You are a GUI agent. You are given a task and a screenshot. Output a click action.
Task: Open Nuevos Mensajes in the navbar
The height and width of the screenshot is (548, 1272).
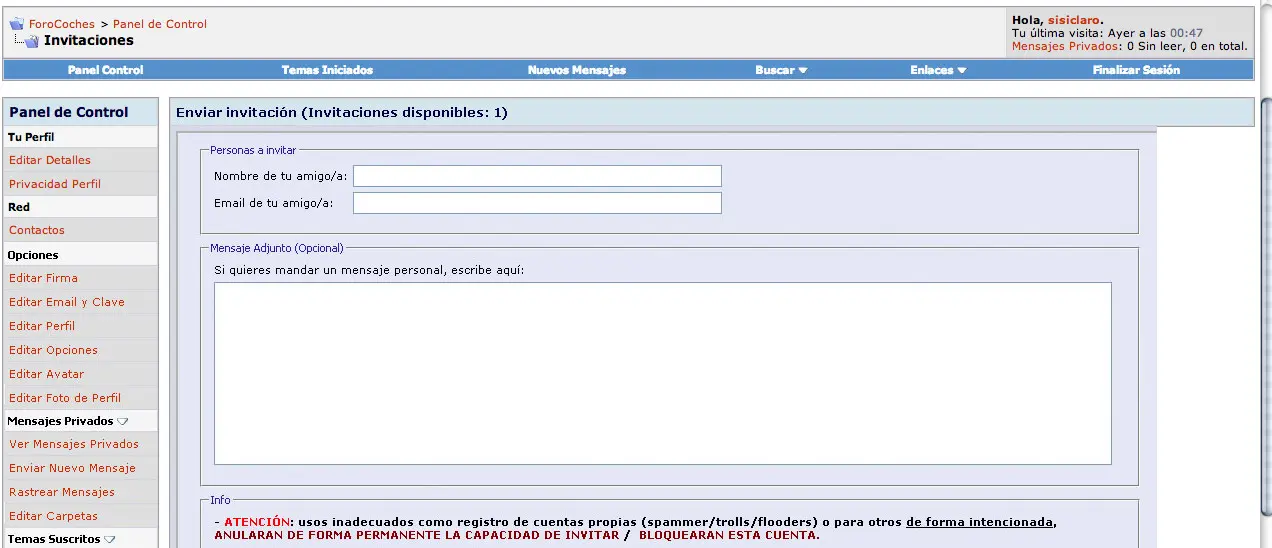577,70
